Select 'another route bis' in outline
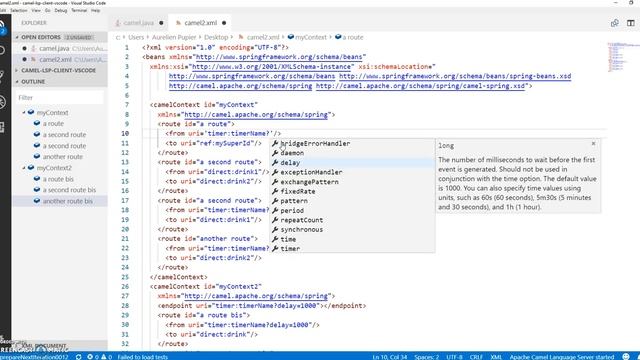 60,201
